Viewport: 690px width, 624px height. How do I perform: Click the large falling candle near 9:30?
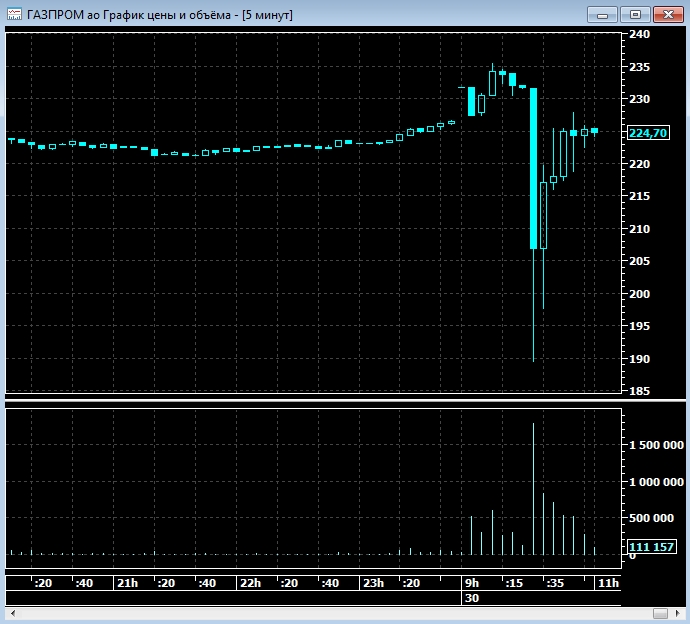534,168
